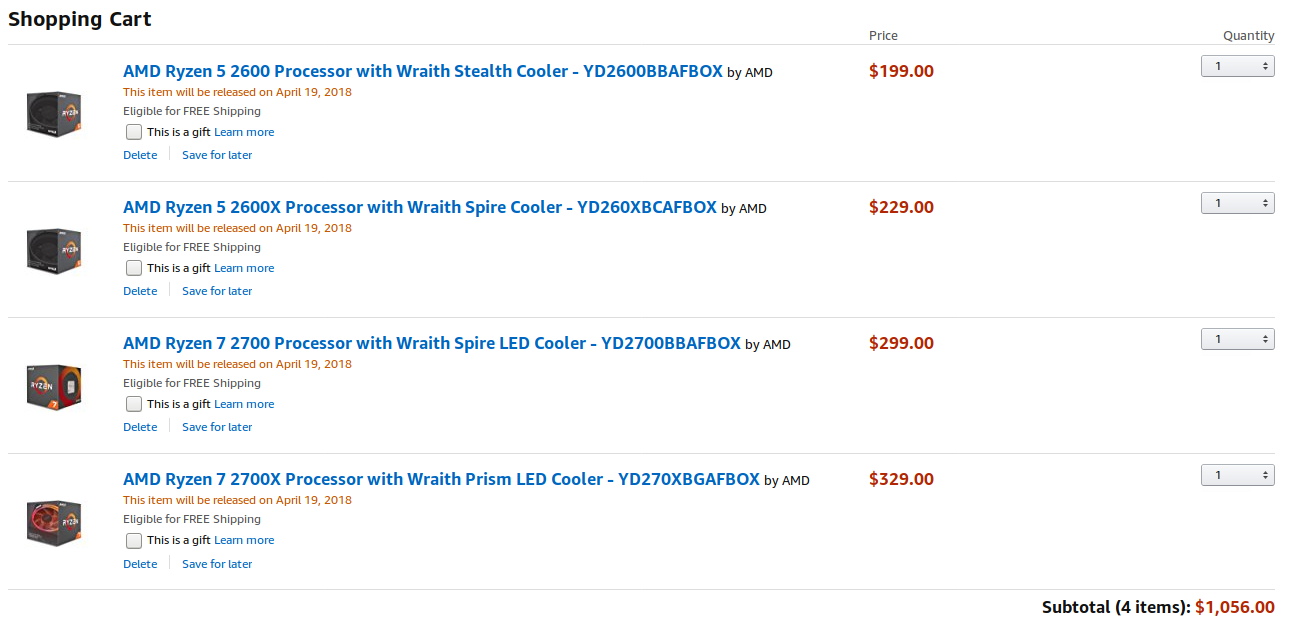Change quantity of Ryzen 5 2600X

click(x=1237, y=203)
